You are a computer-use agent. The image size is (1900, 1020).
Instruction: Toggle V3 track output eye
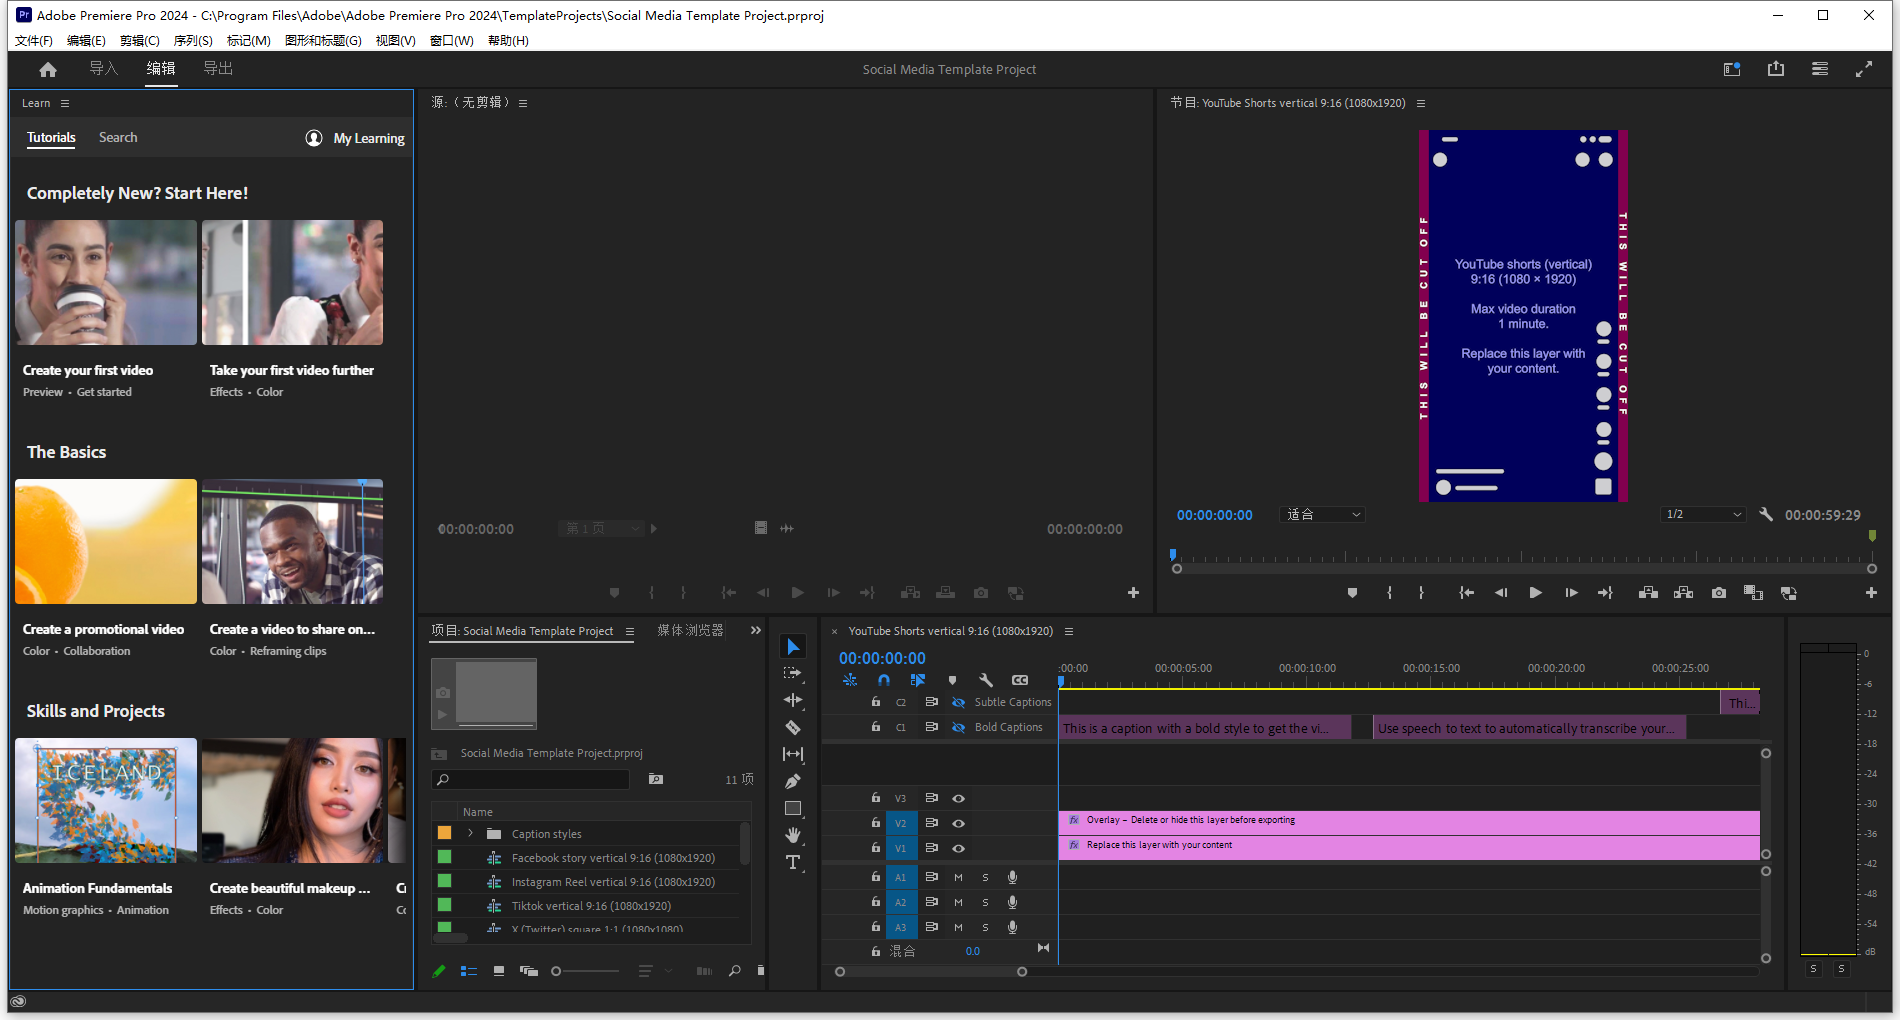[x=958, y=798]
